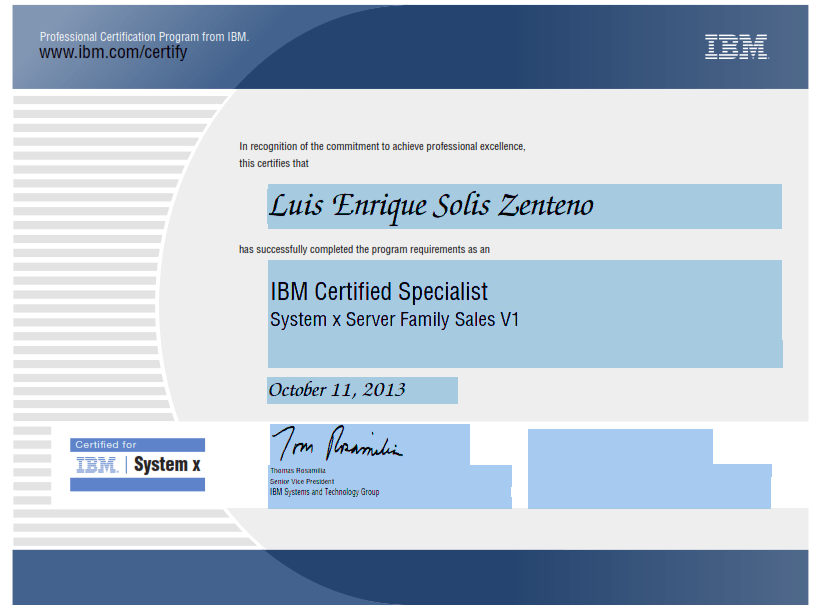Viewport: 825px width, 605px height.
Task: Click the date 'October 11, 2013'
Action: coord(337,390)
